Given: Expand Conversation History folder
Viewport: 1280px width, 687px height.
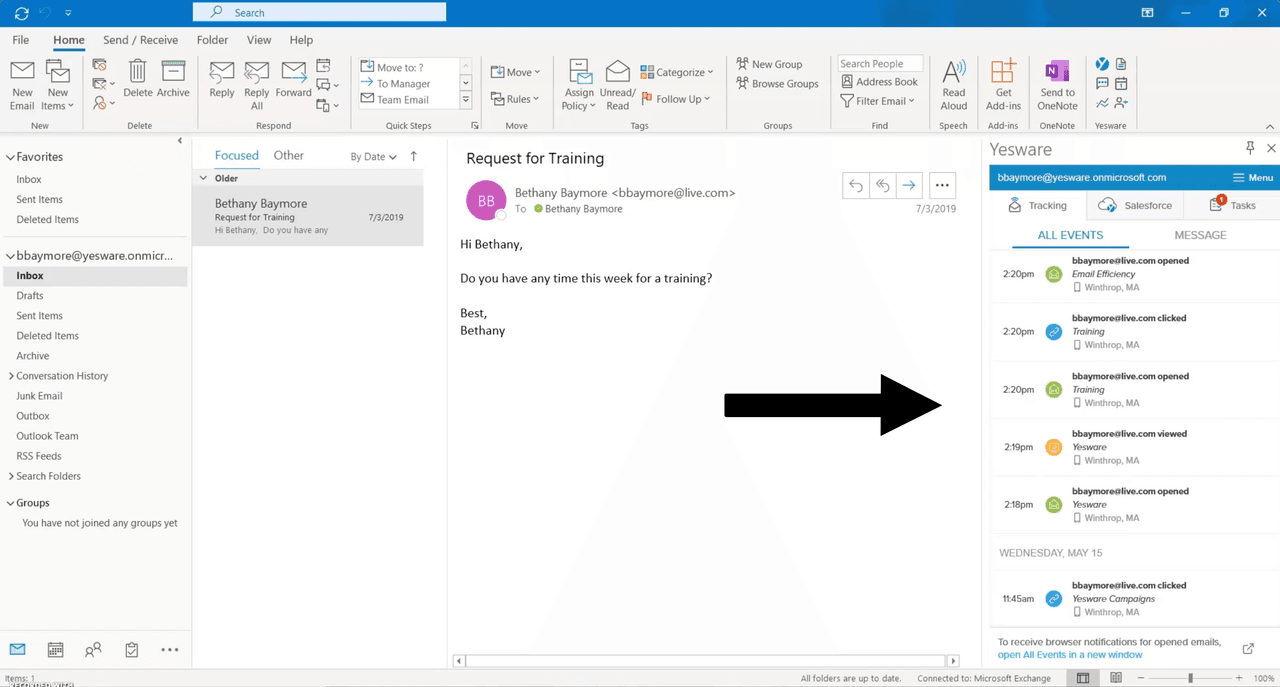Looking at the screenshot, I should click(11, 376).
